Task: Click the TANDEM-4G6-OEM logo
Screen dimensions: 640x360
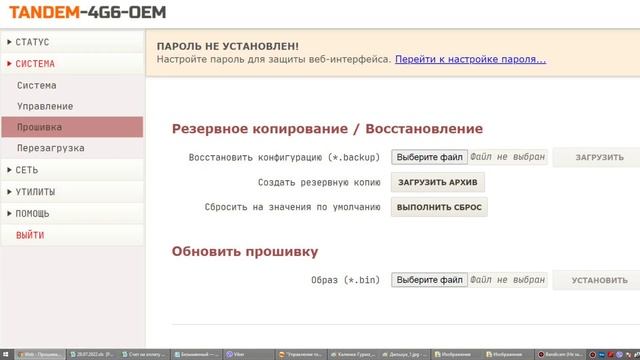Action: pyautogui.click(x=87, y=12)
